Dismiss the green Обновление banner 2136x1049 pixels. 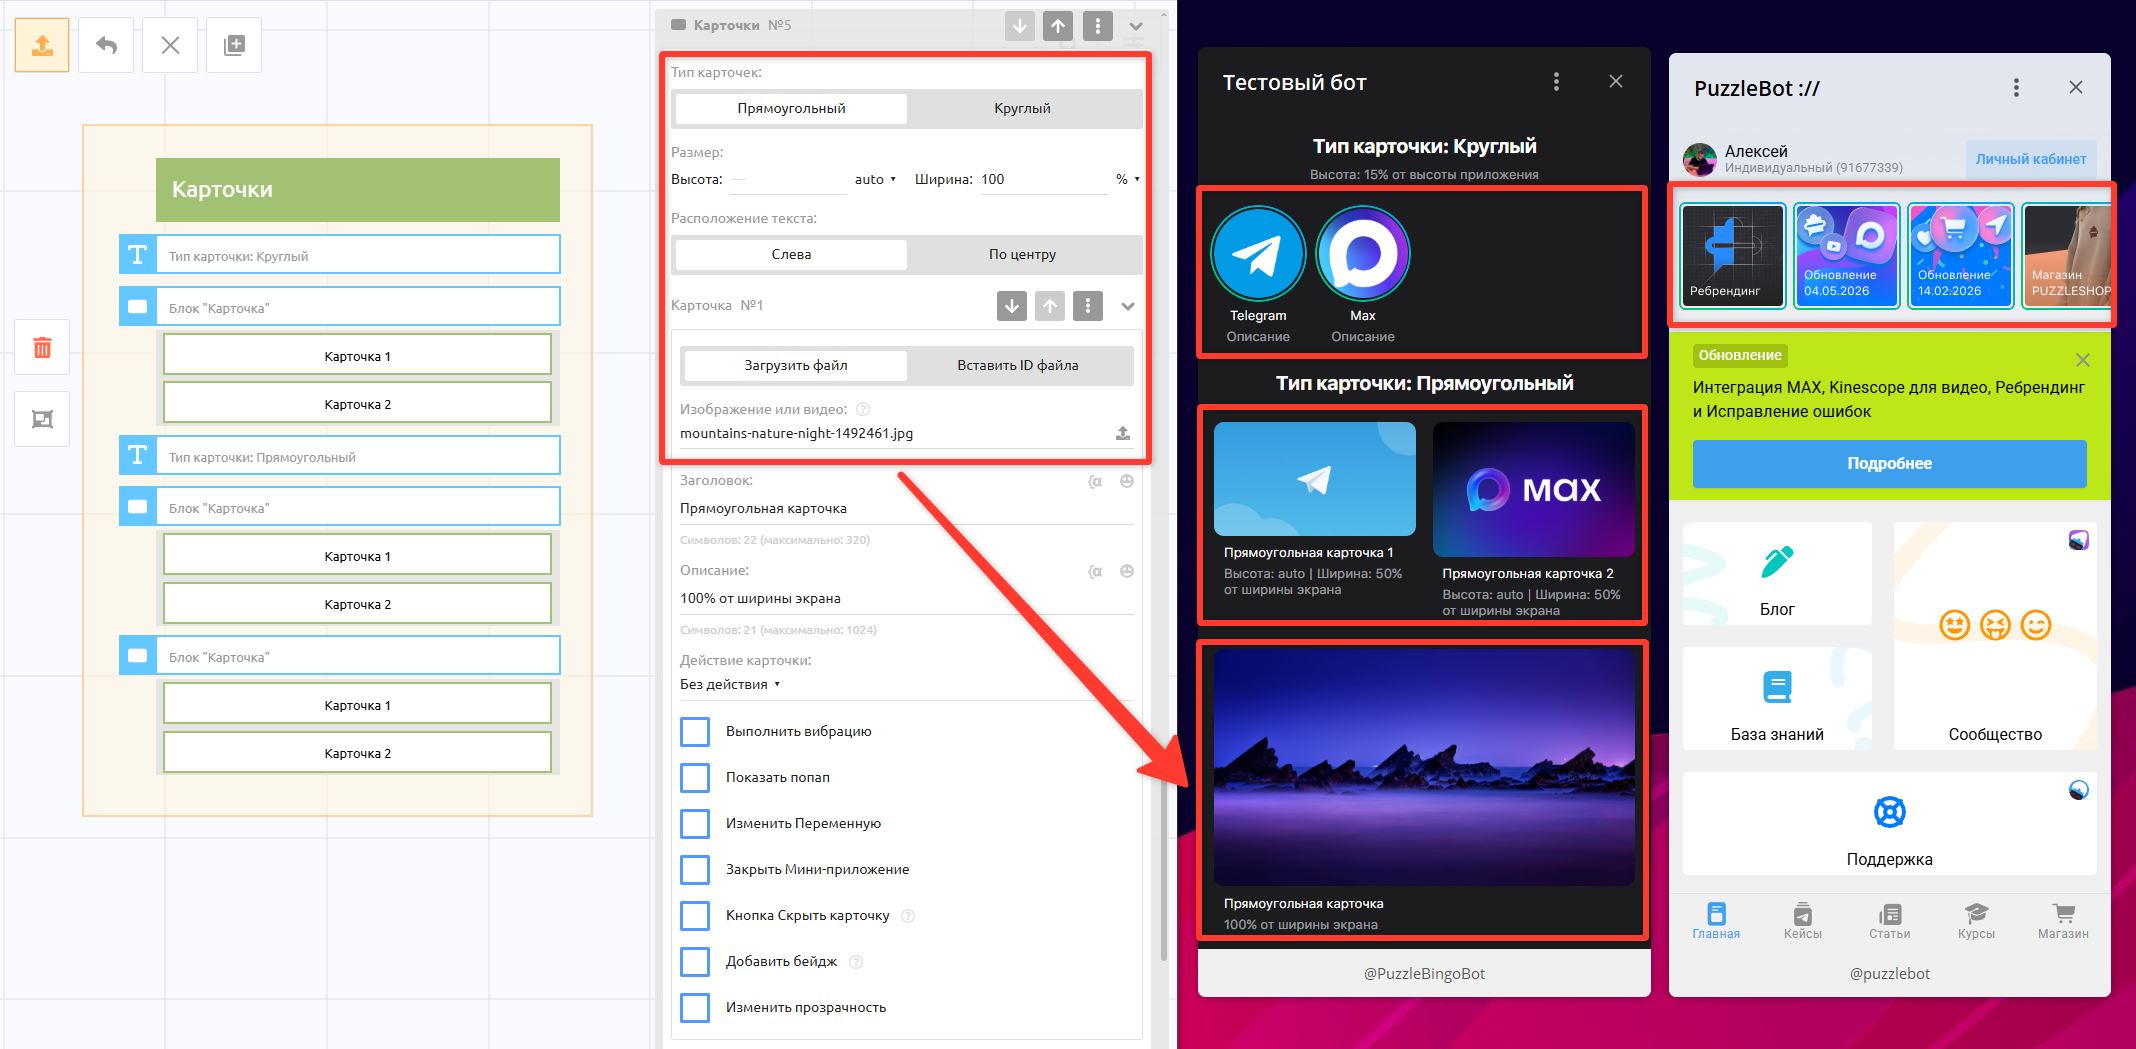(2083, 360)
